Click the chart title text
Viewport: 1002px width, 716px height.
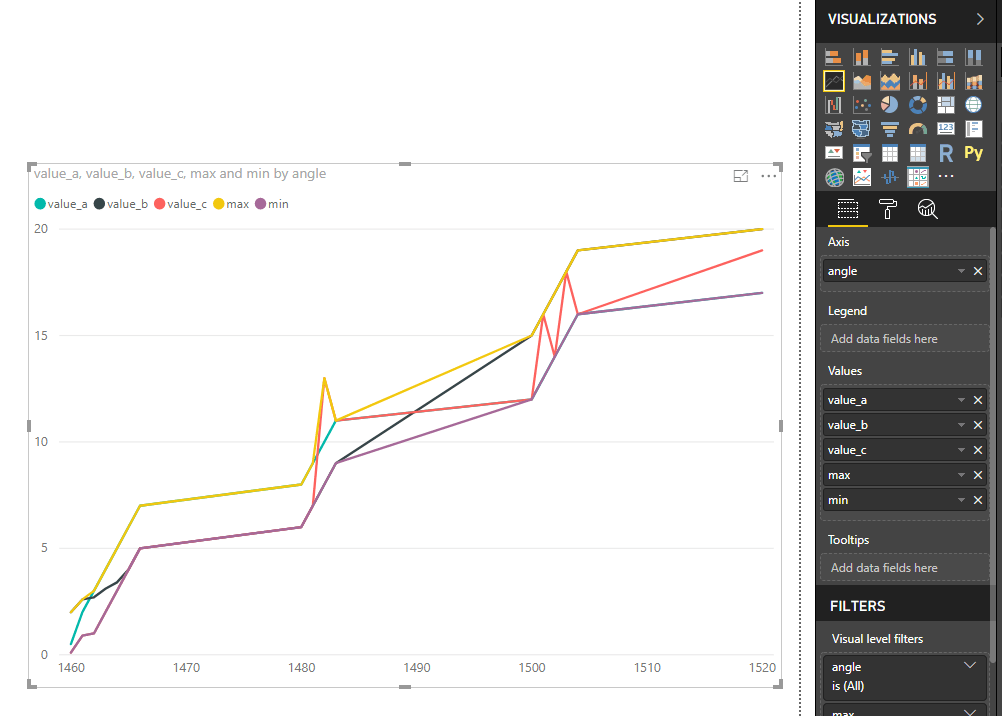[180, 174]
